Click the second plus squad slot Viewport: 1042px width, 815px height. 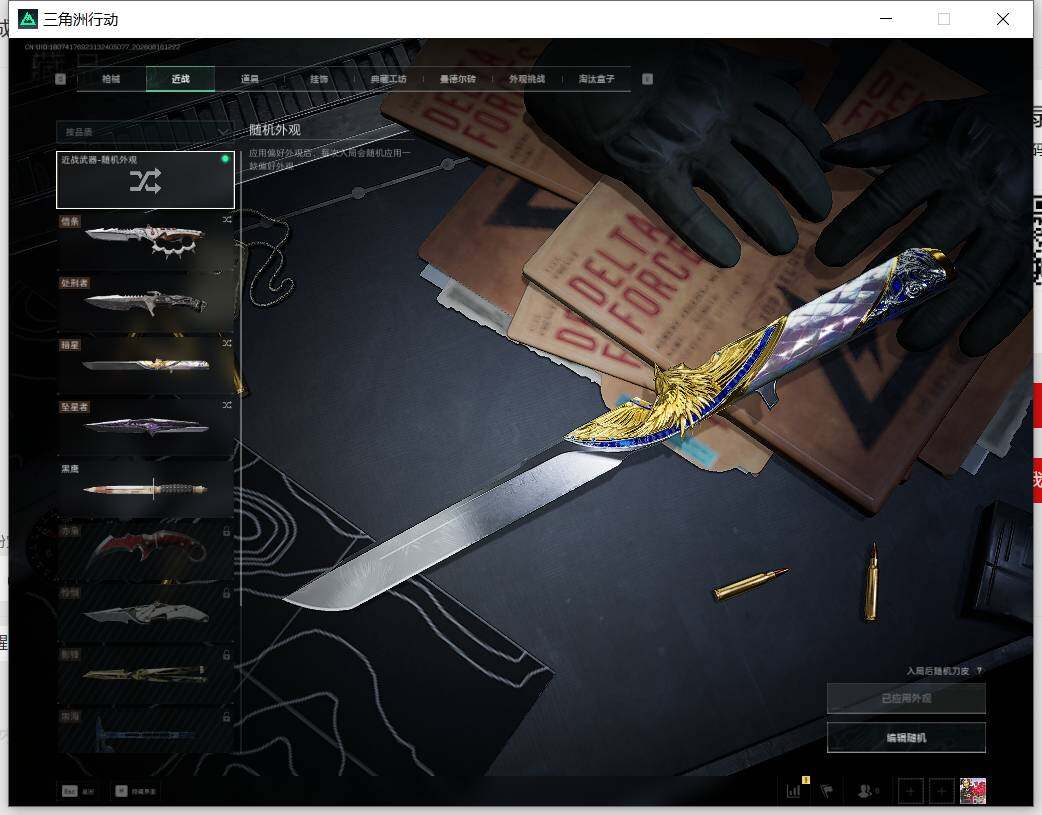(x=941, y=791)
